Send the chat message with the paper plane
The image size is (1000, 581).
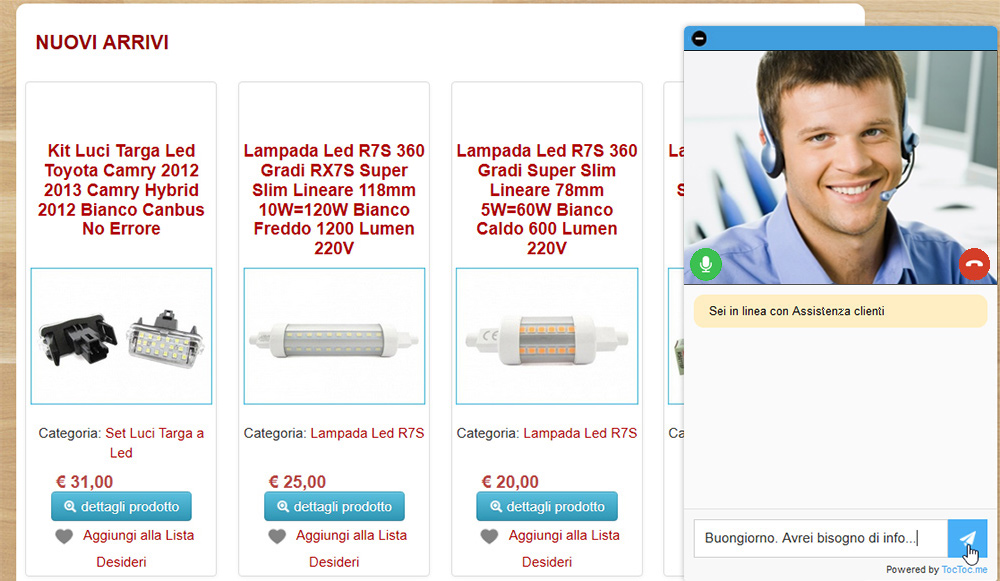[x=967, y=539]
